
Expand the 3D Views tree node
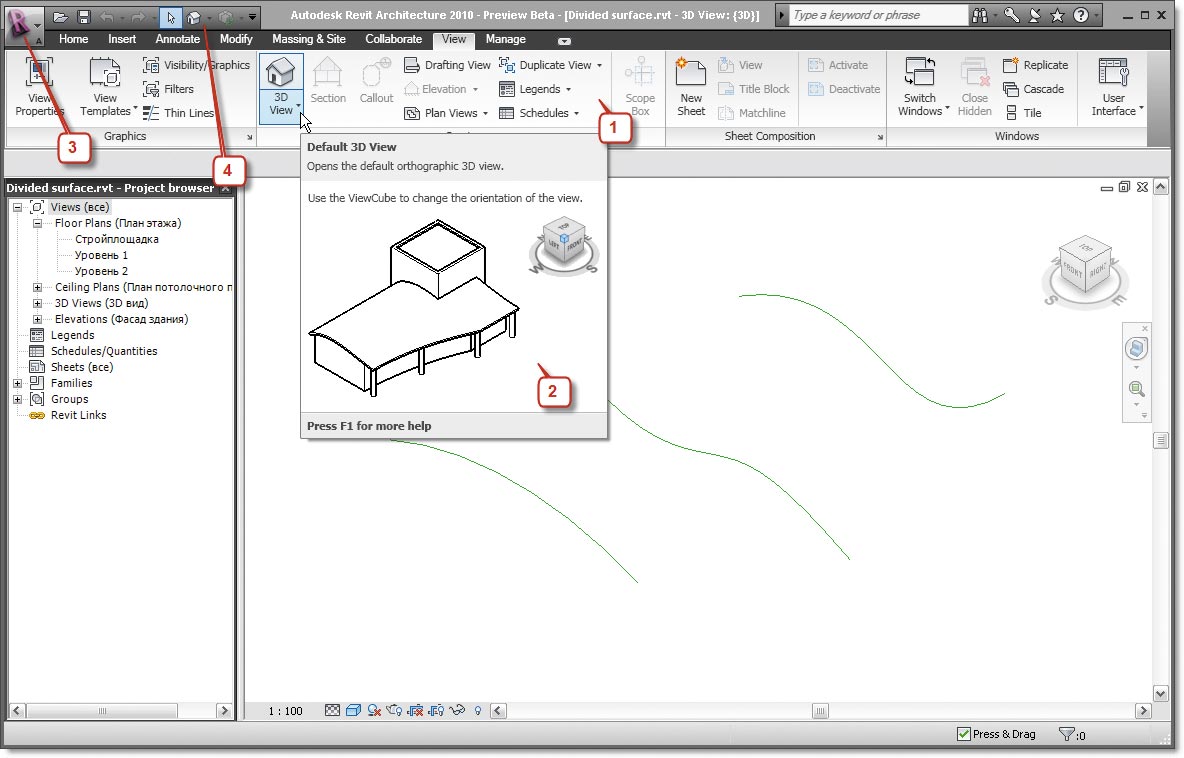[37, 303]
